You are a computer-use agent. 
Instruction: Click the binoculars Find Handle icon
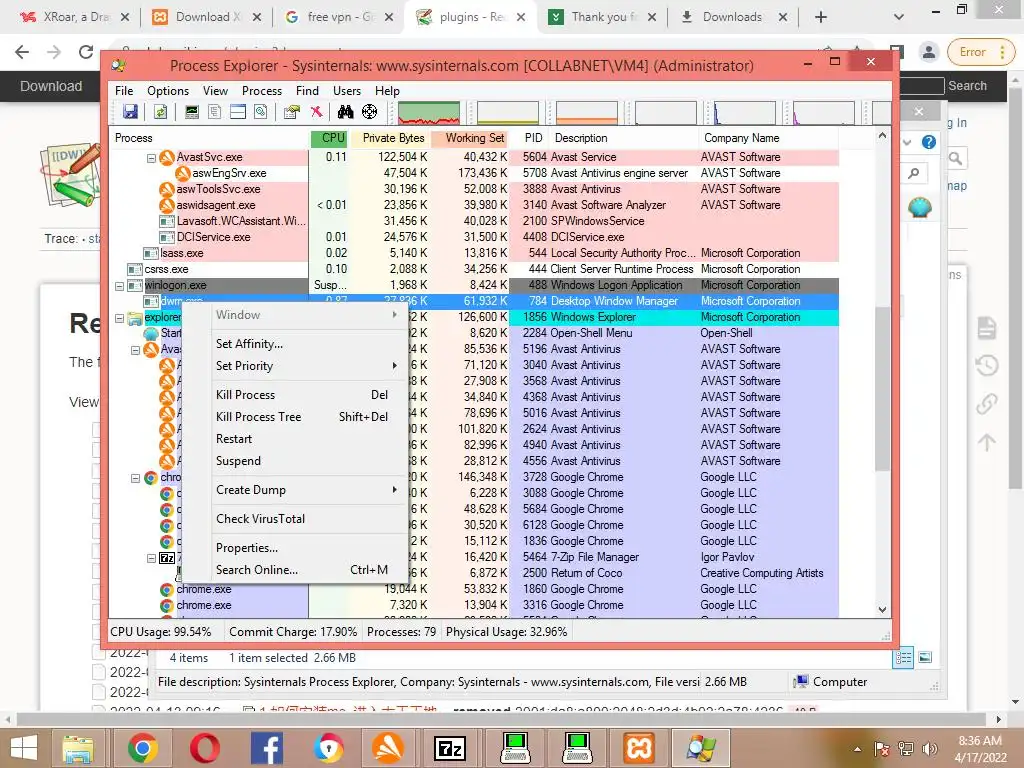click(345, 112)
